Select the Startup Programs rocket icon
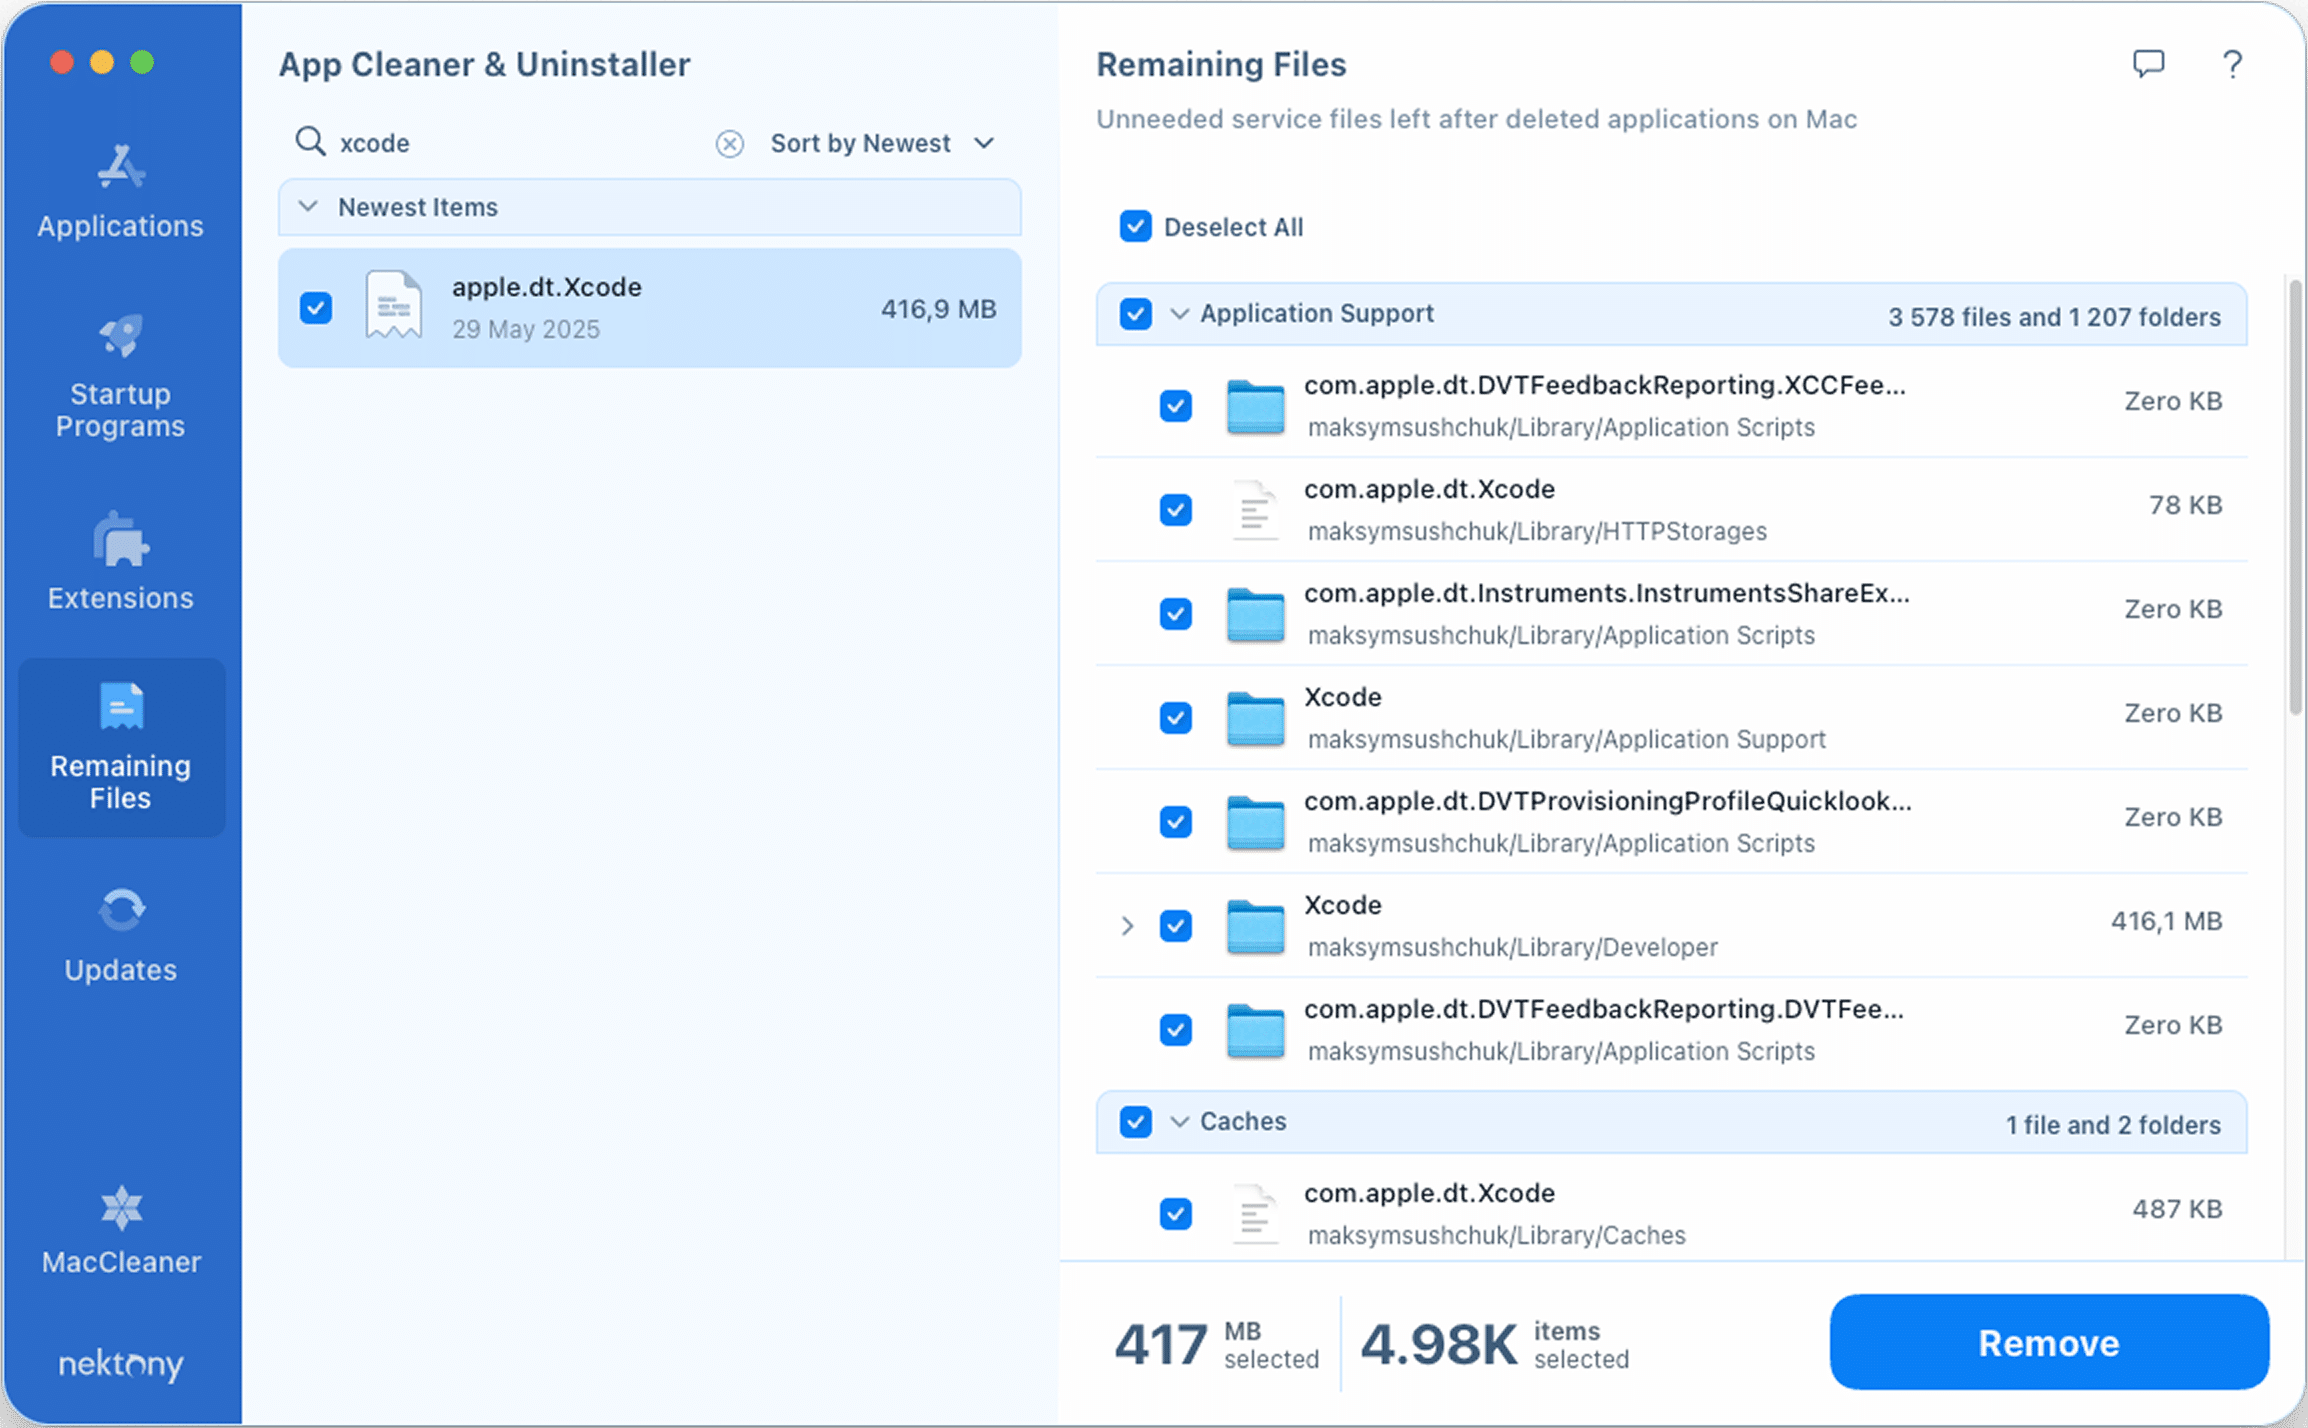Screen dimensions: 2308x1428 120,336
